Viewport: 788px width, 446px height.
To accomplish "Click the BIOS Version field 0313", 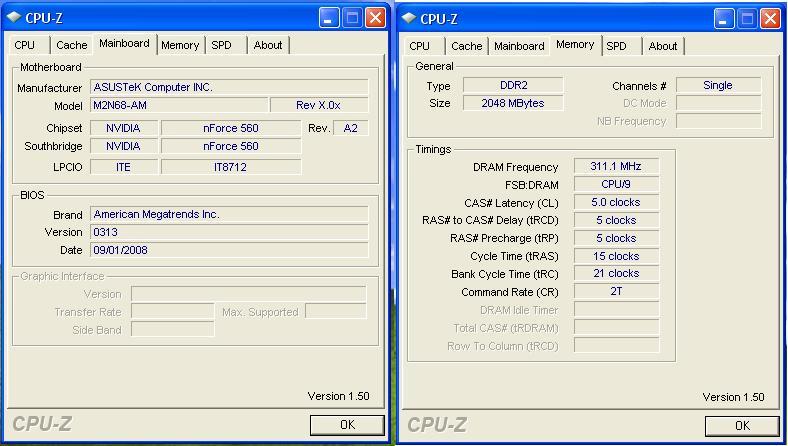I will coord(229,232).
